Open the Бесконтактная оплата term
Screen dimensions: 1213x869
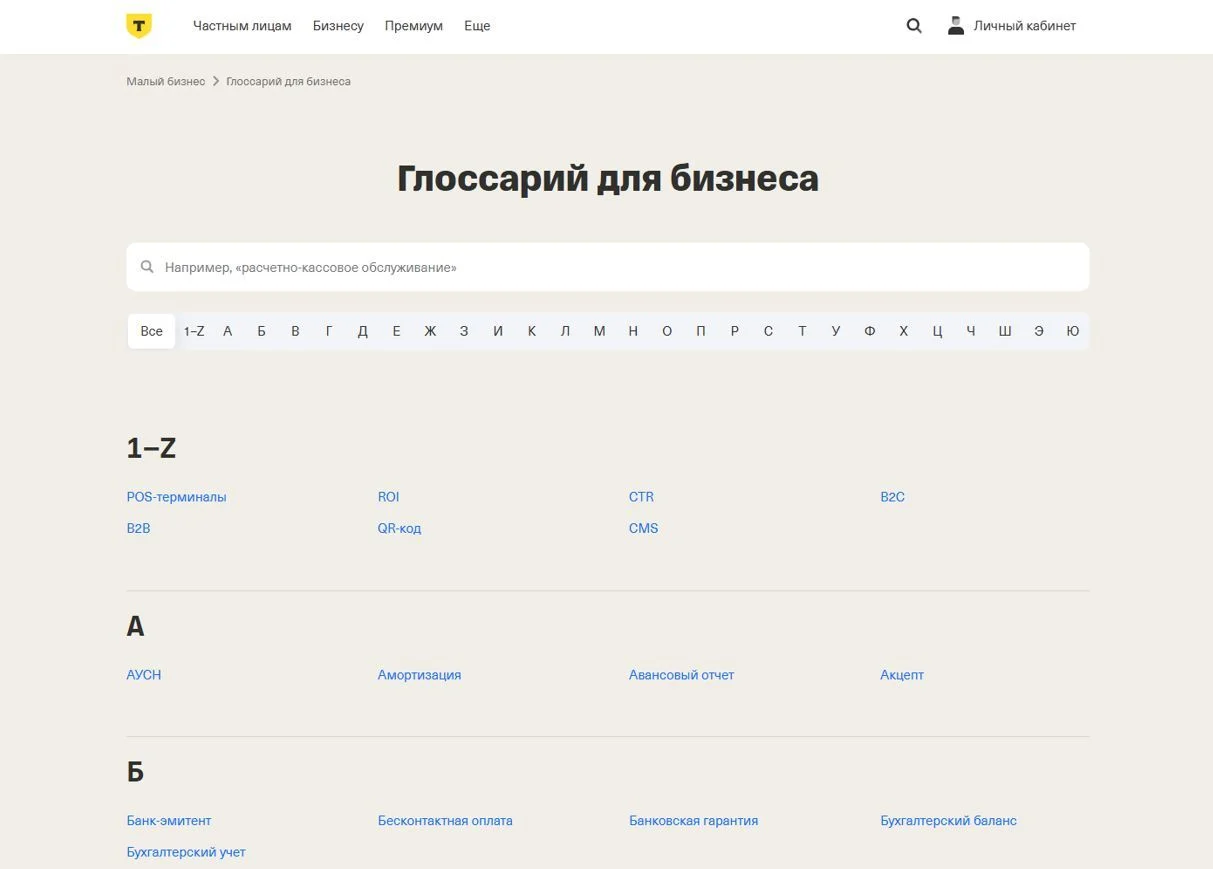click(x=445, y=821)
